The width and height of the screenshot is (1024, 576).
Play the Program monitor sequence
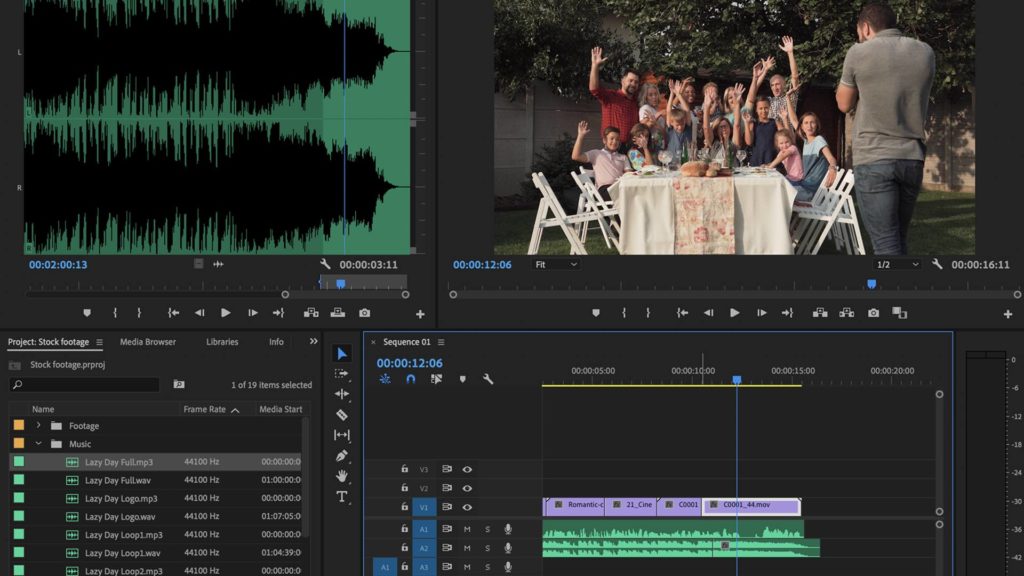pyautogui.click(x=735, y=313)
